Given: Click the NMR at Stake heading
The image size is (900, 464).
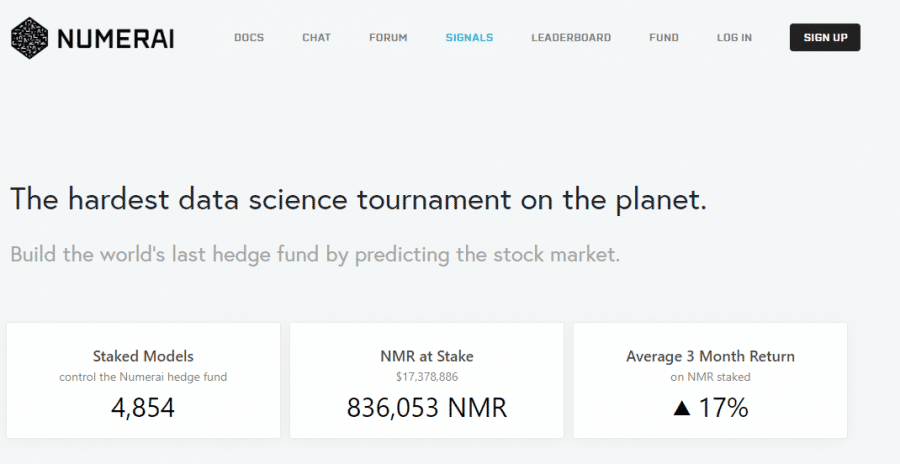Looking at the screenshot, I should coord(427,356).
